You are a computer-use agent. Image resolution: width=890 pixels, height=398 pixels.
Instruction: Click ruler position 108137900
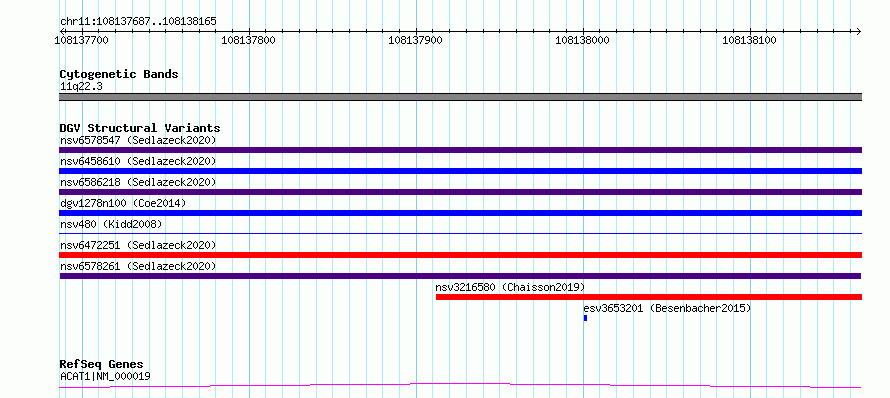click(415, 40)
